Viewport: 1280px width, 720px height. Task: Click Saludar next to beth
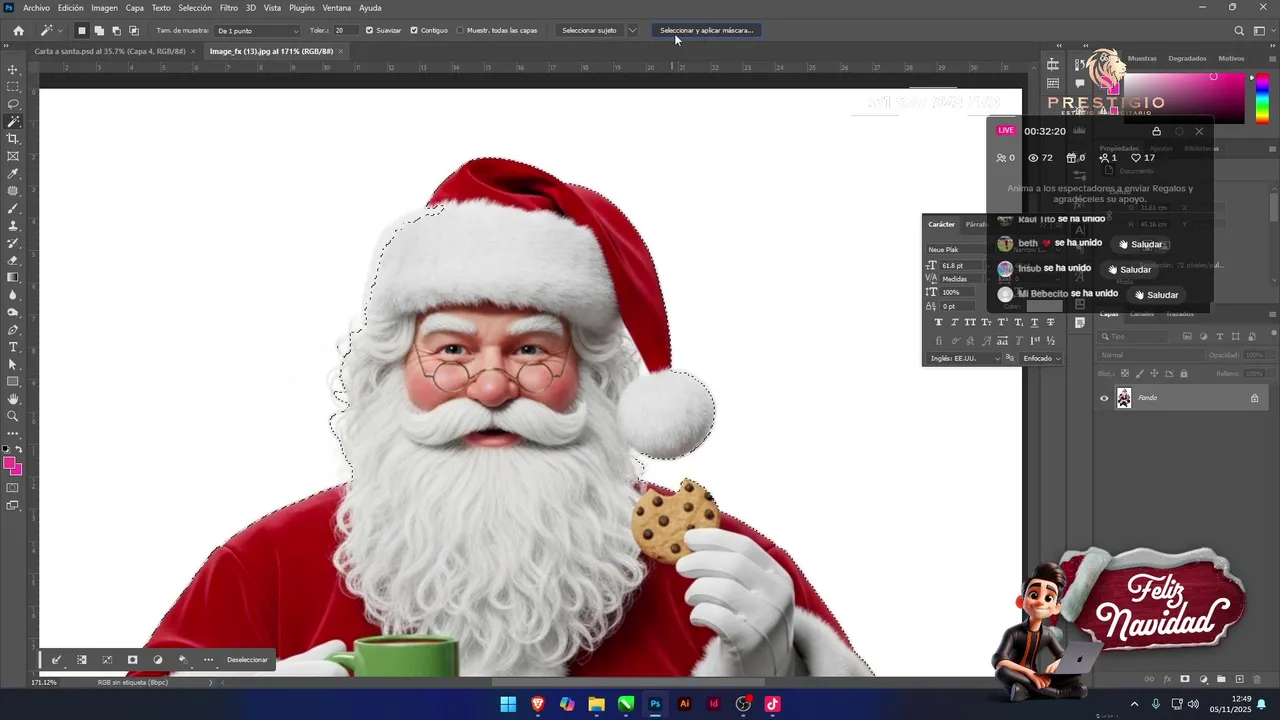[x=1141, y=244]
